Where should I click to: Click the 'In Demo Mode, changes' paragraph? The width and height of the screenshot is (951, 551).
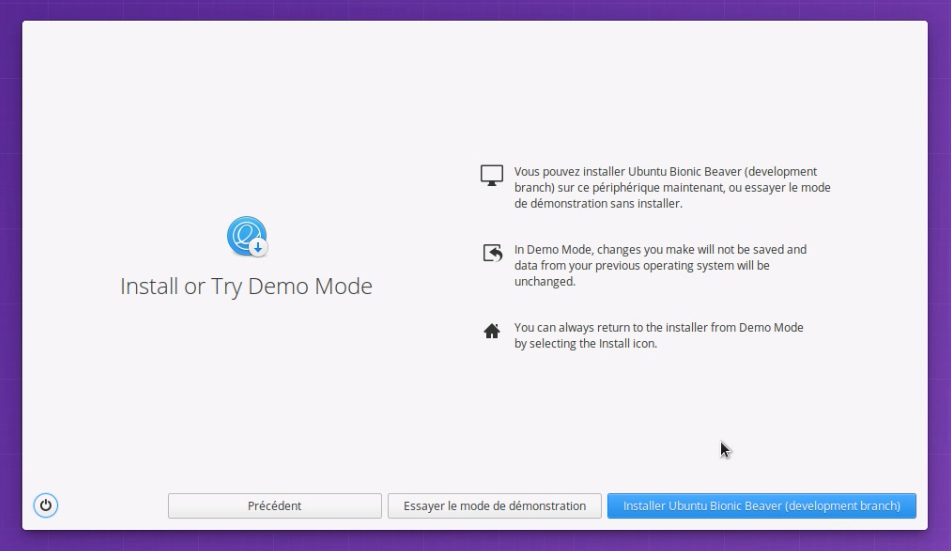pos(660,265)
